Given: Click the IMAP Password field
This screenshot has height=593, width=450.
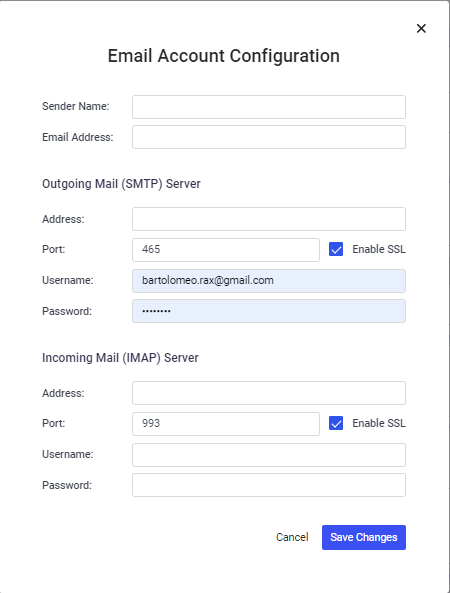Looking at the screenshot, I should click(x=269, y=485).
